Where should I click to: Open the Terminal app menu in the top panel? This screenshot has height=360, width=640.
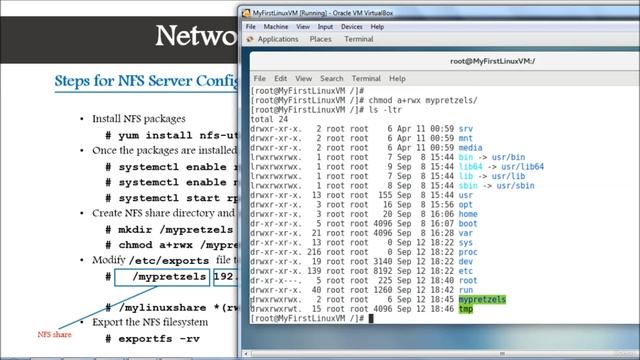click(x=358, y=39)
